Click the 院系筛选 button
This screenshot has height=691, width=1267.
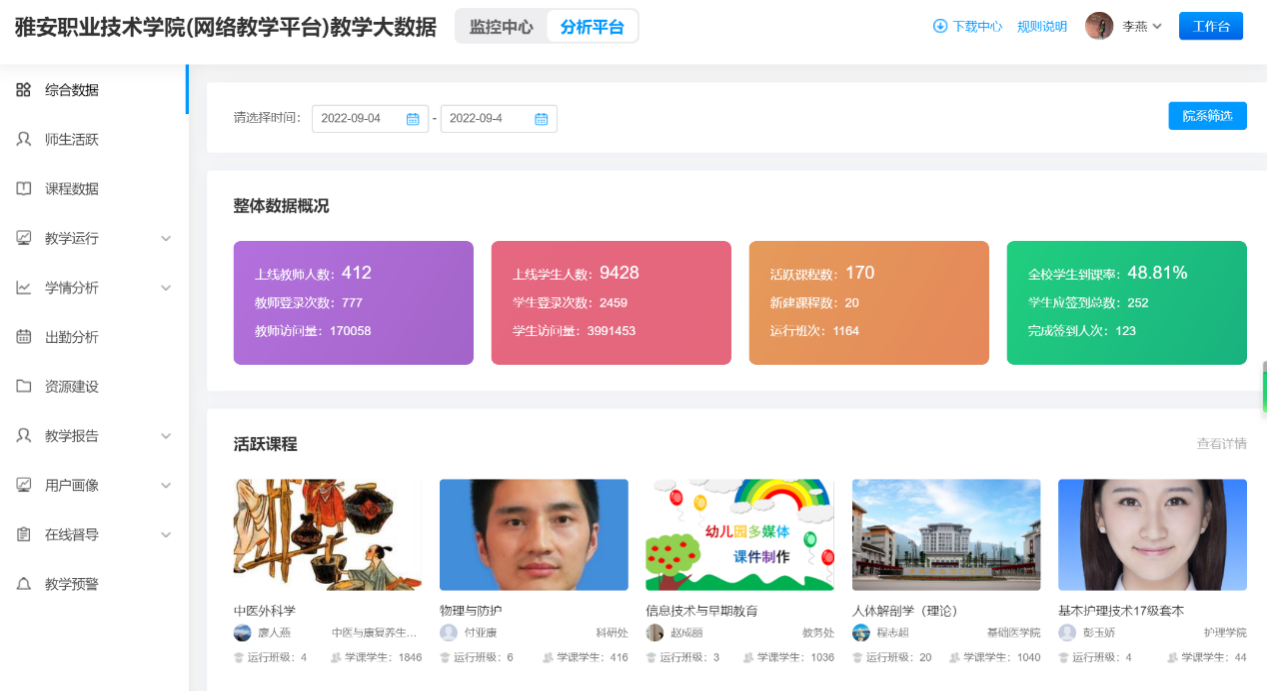point(1207,116)
